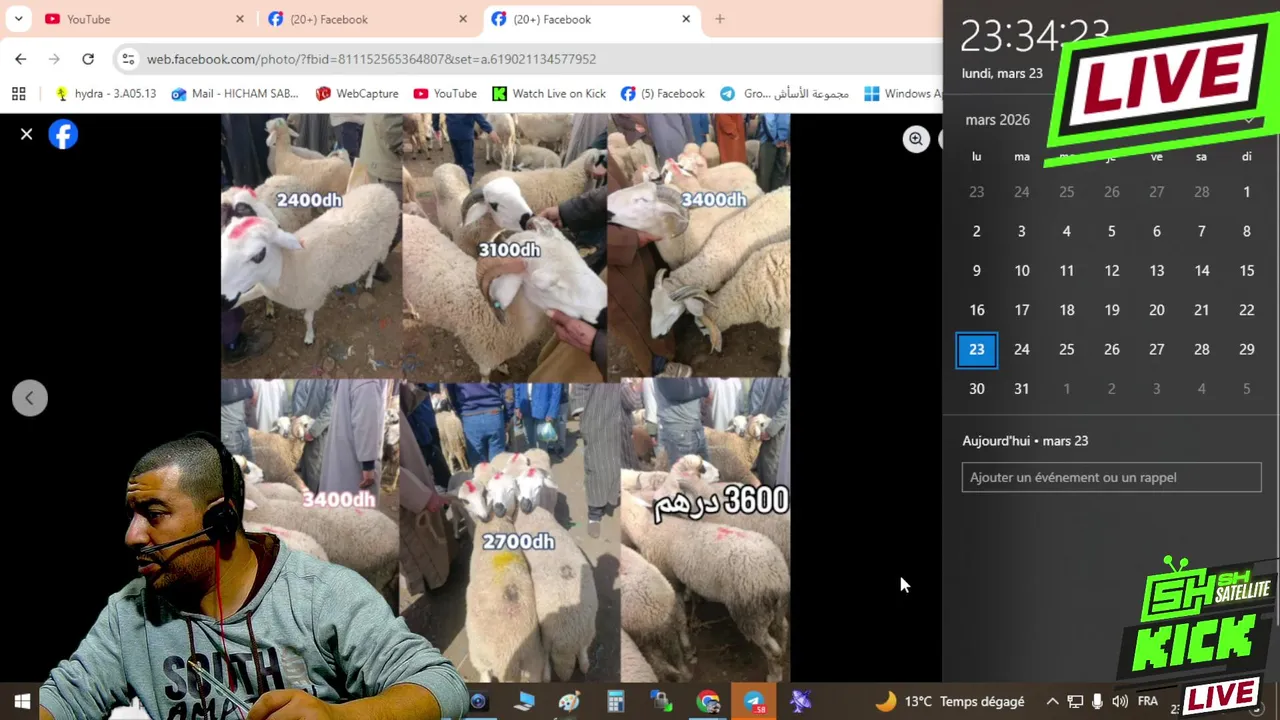
Task: Select March 31 in the calendar
Action: point(1022,389)
